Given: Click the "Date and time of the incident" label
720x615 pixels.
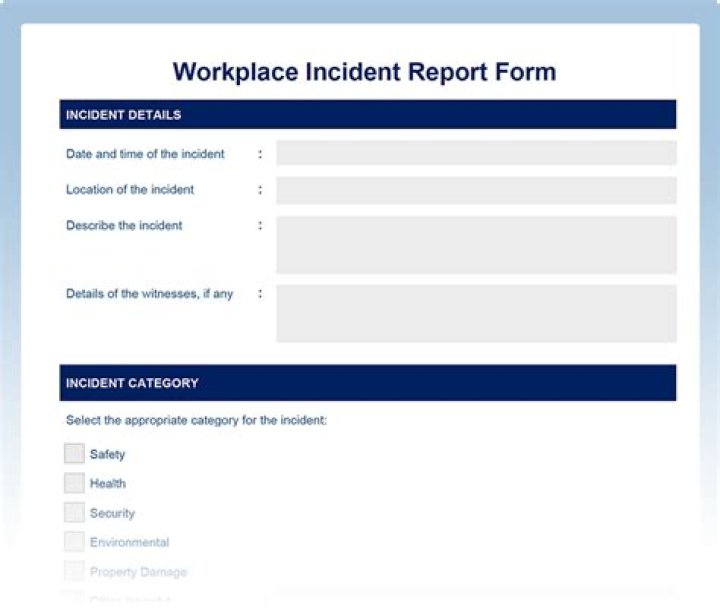Looking at the screenshot, I should pos(145,154).
